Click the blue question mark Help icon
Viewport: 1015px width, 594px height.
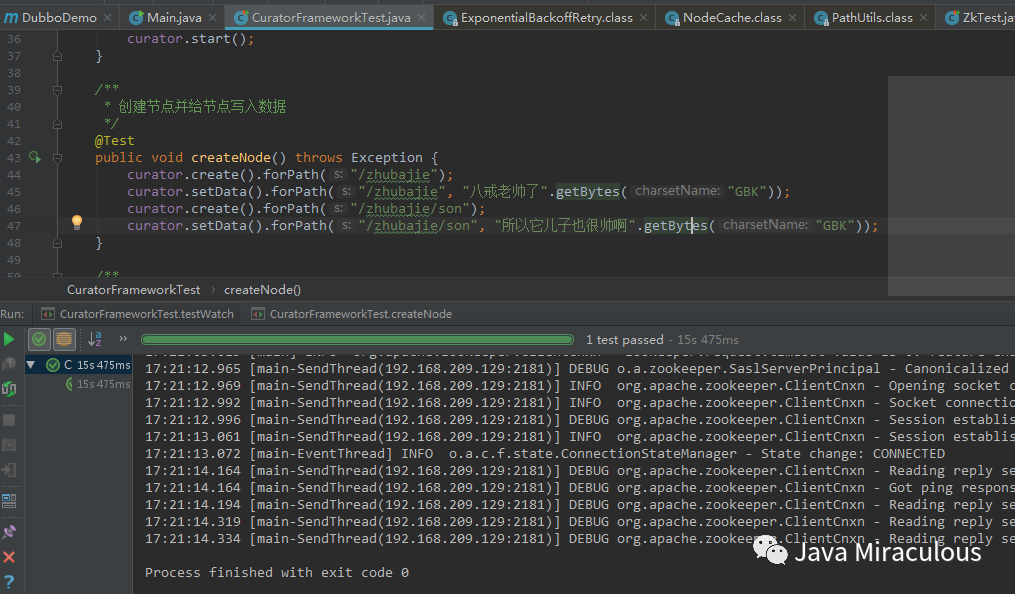point(8,582)
